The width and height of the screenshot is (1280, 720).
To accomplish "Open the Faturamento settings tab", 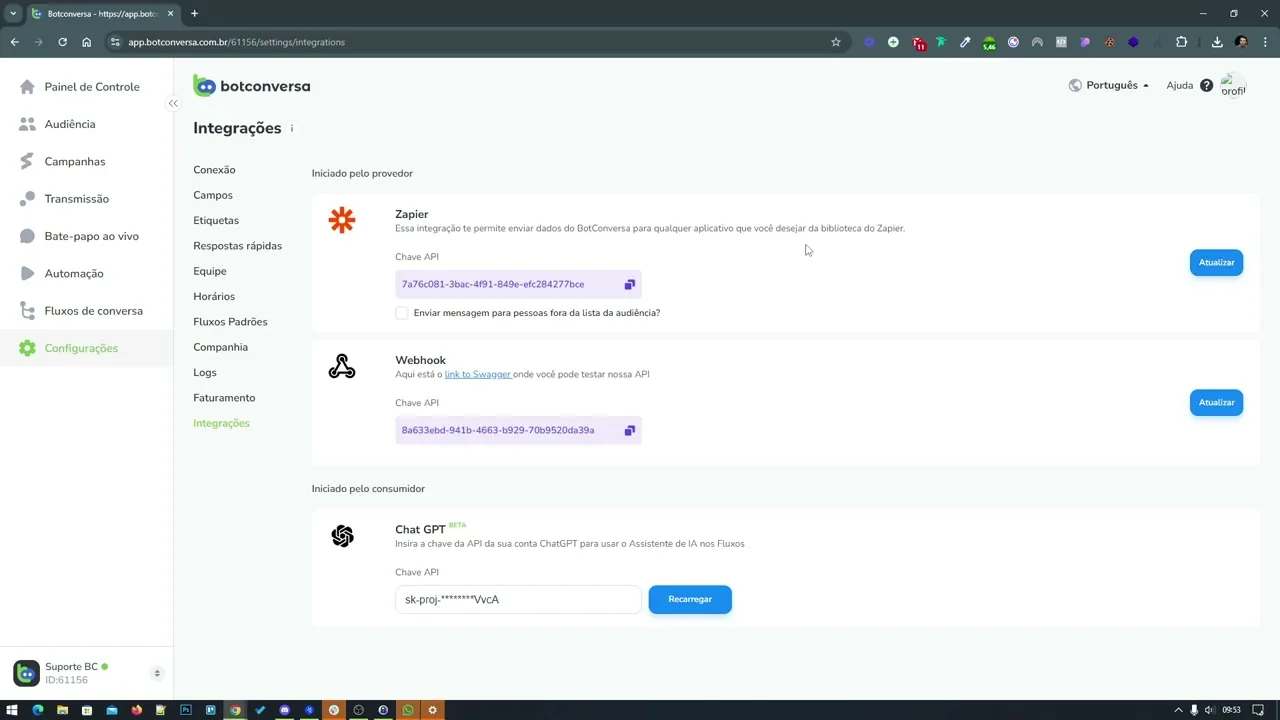I will (224, 398).
